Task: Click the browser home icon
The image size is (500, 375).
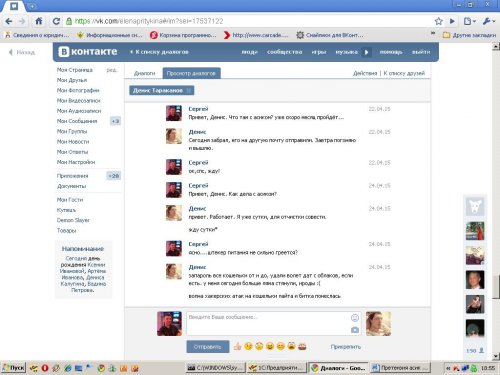Action: tap(39, 21)
